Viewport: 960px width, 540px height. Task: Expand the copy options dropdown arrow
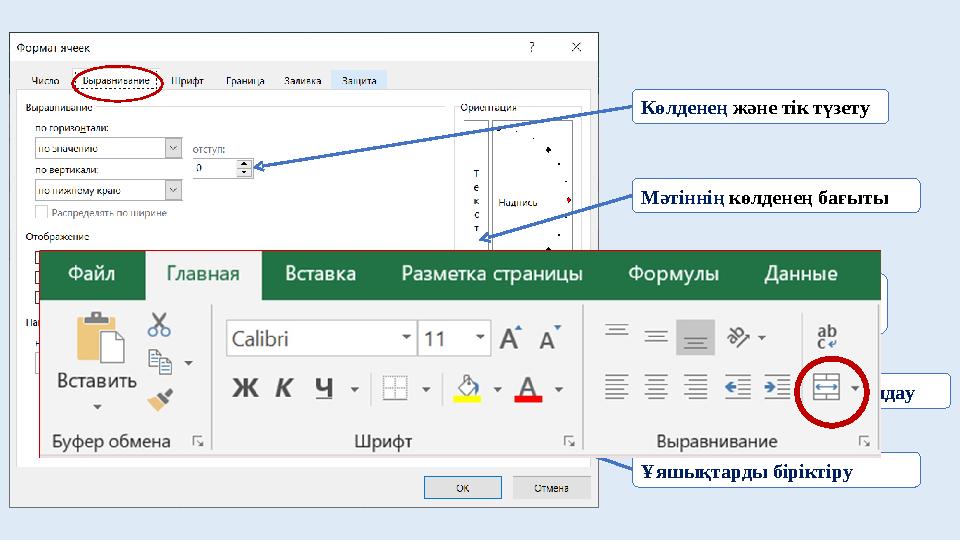pos(189,363)
